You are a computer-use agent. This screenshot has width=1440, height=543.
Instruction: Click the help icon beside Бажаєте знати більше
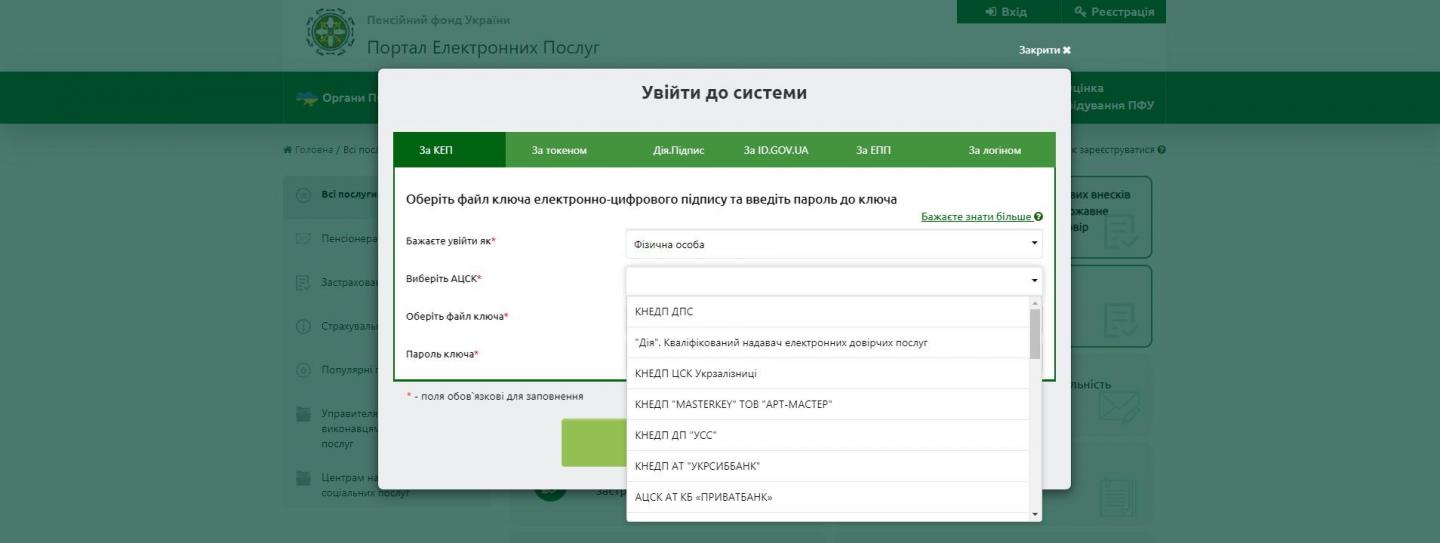(x=1039, y=217)
